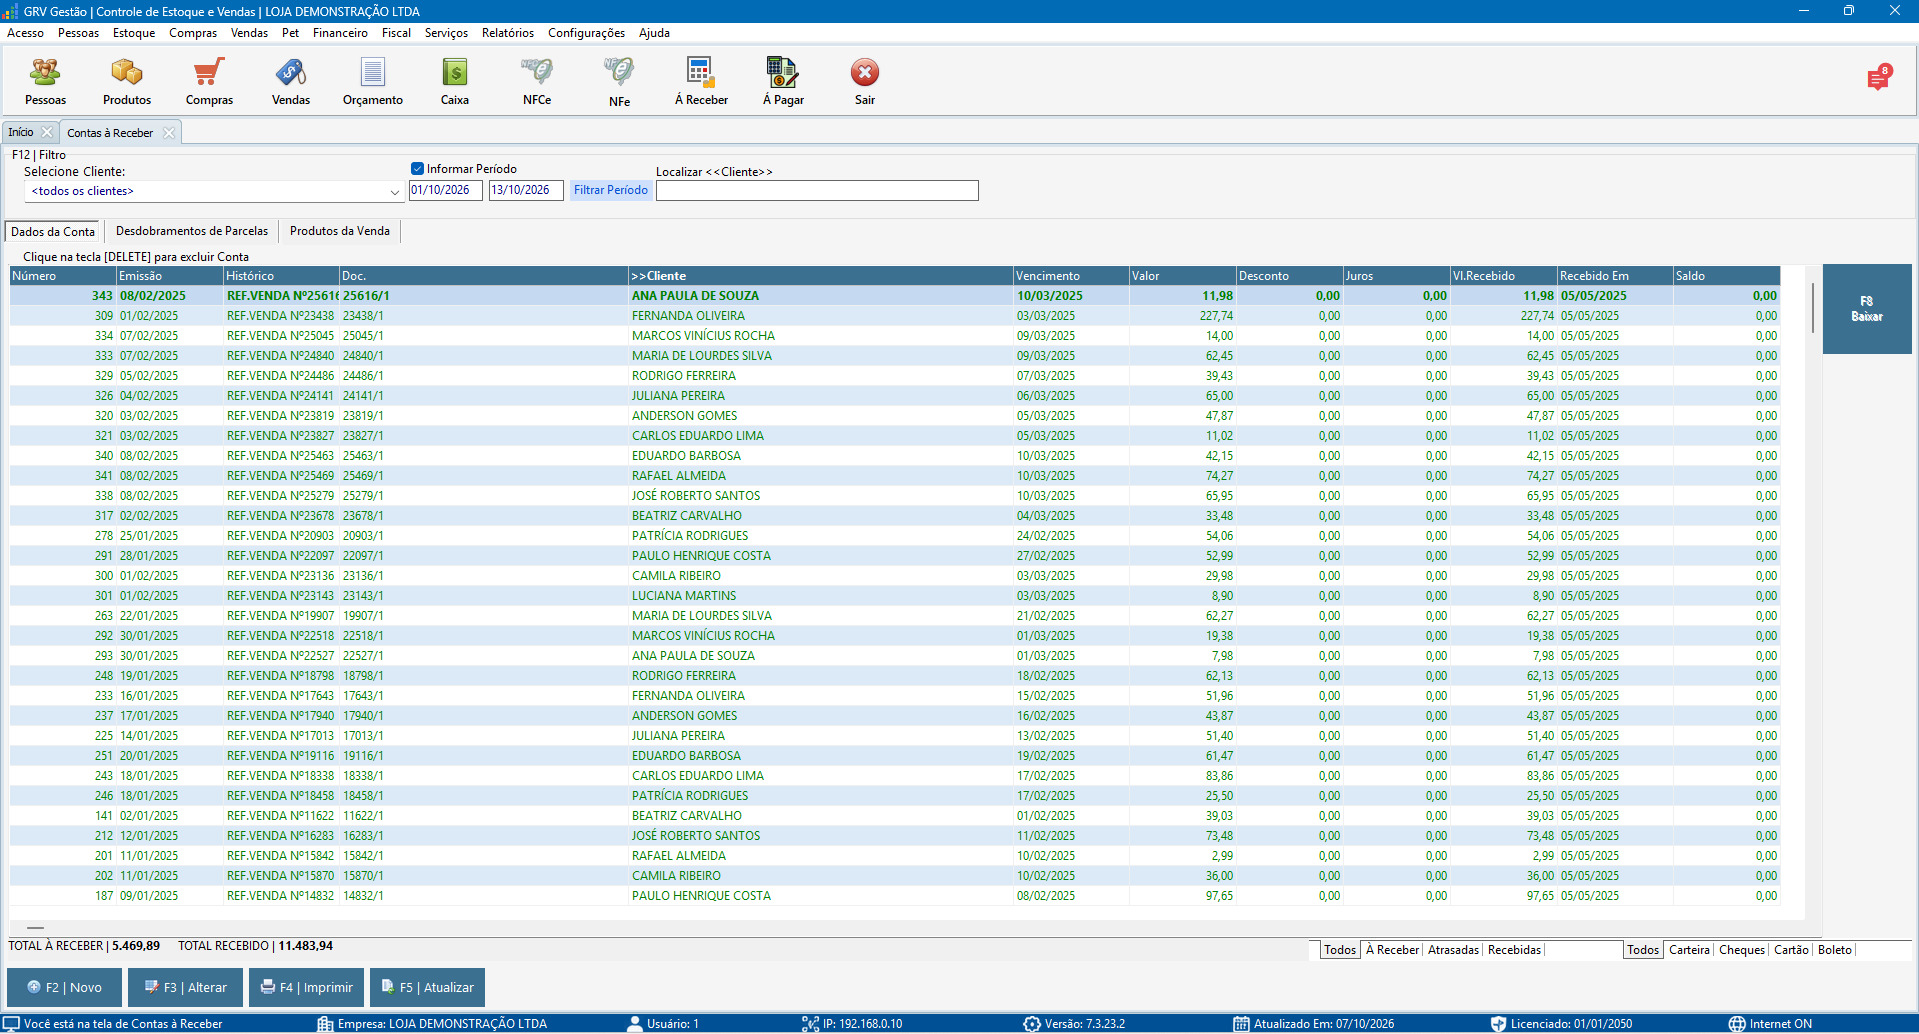Image resolution: width=1919 pixels, height=1034 pixels.
Task: Click the F3 Alterar button
Action: [x=185, y=987]
